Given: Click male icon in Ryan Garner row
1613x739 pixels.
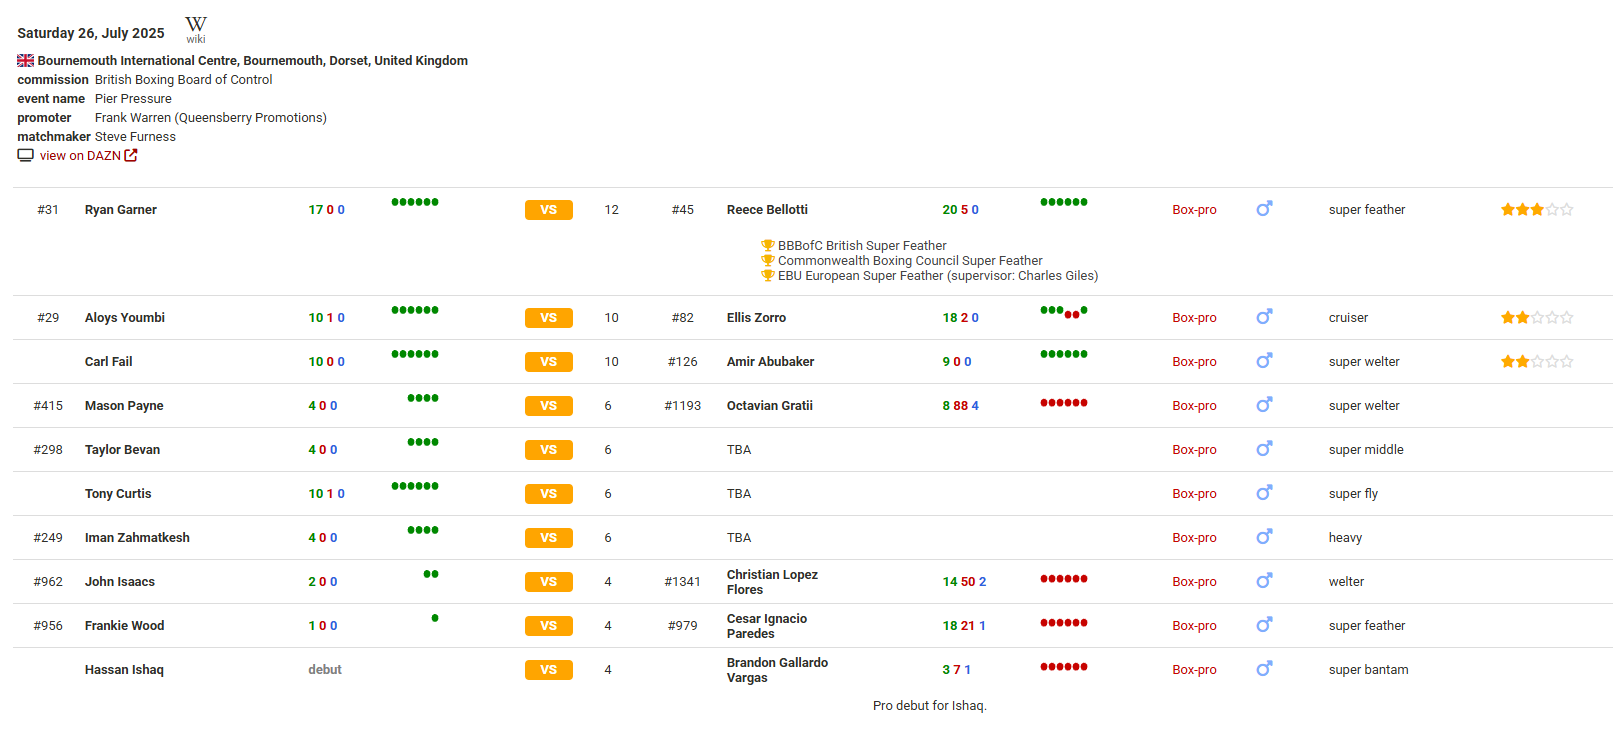Looking at the screenshot, I should coord(1264,209).
